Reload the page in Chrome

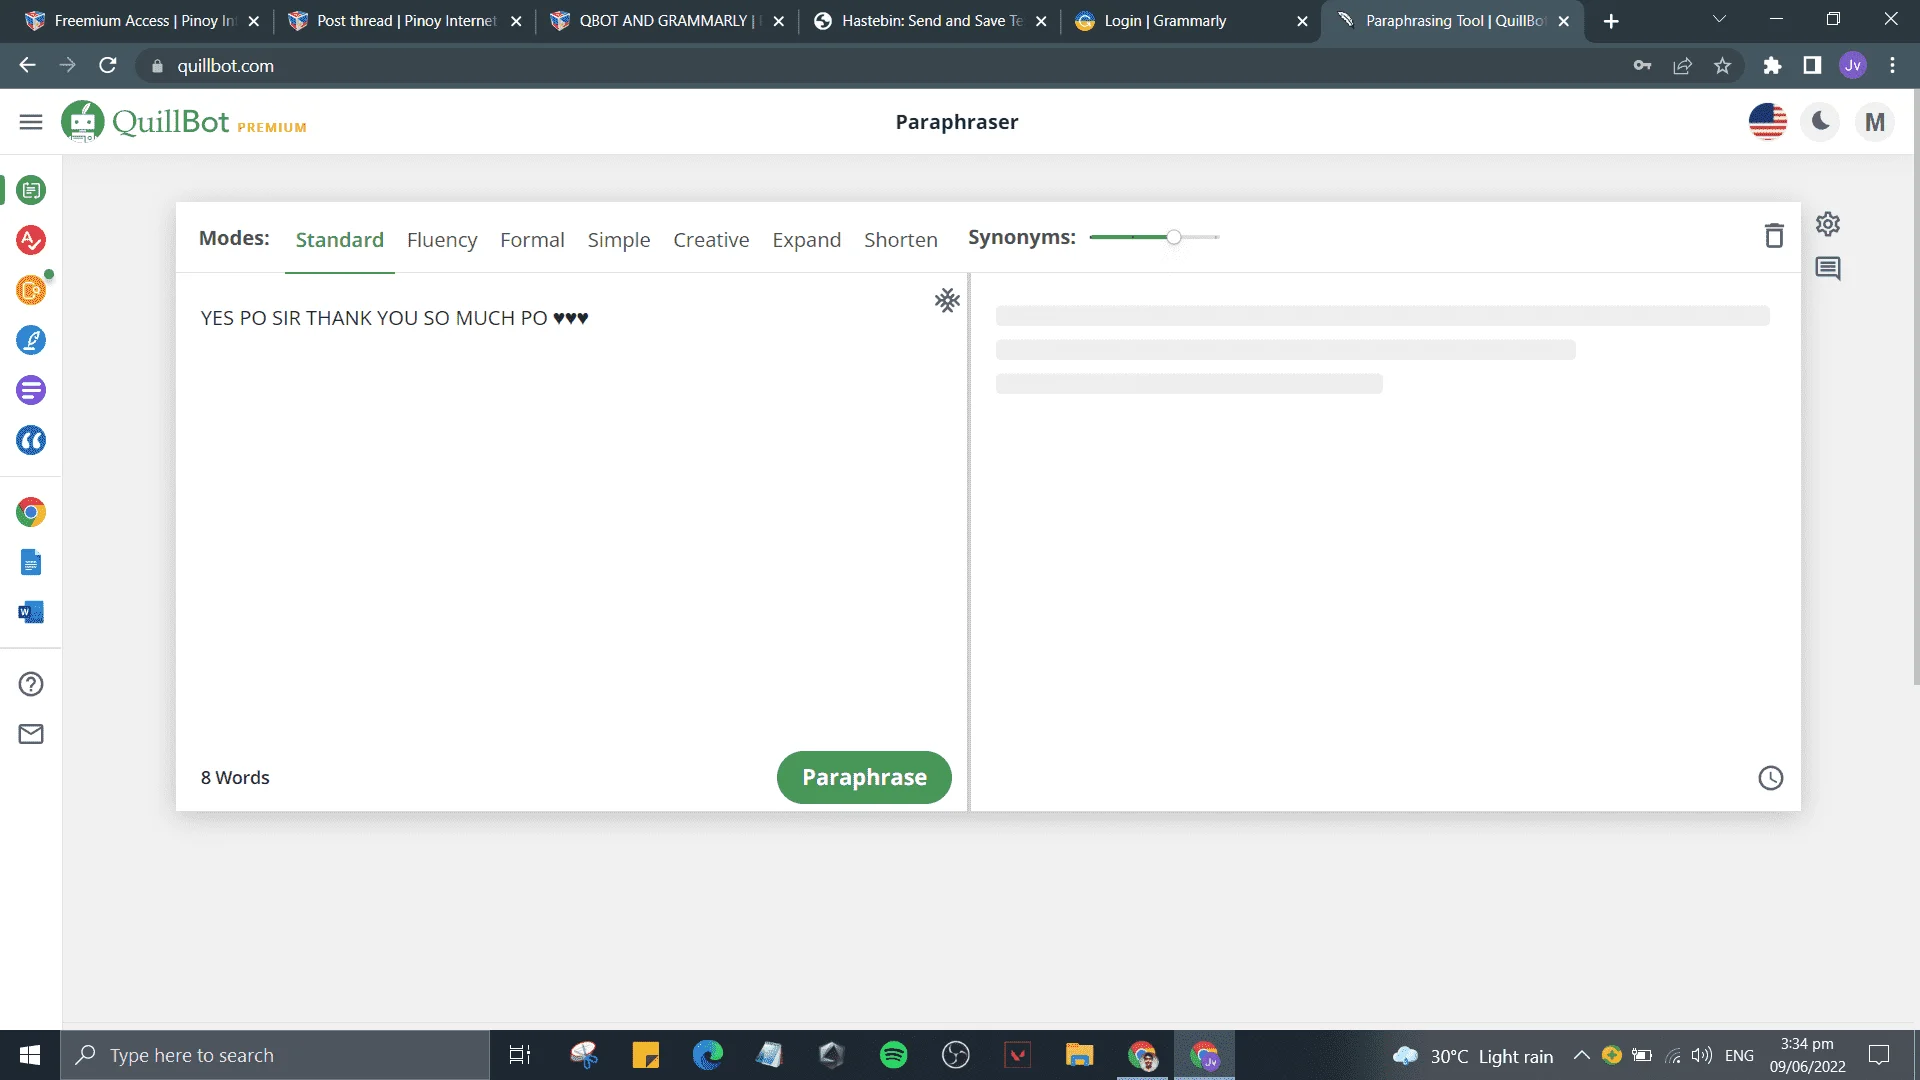108,66
